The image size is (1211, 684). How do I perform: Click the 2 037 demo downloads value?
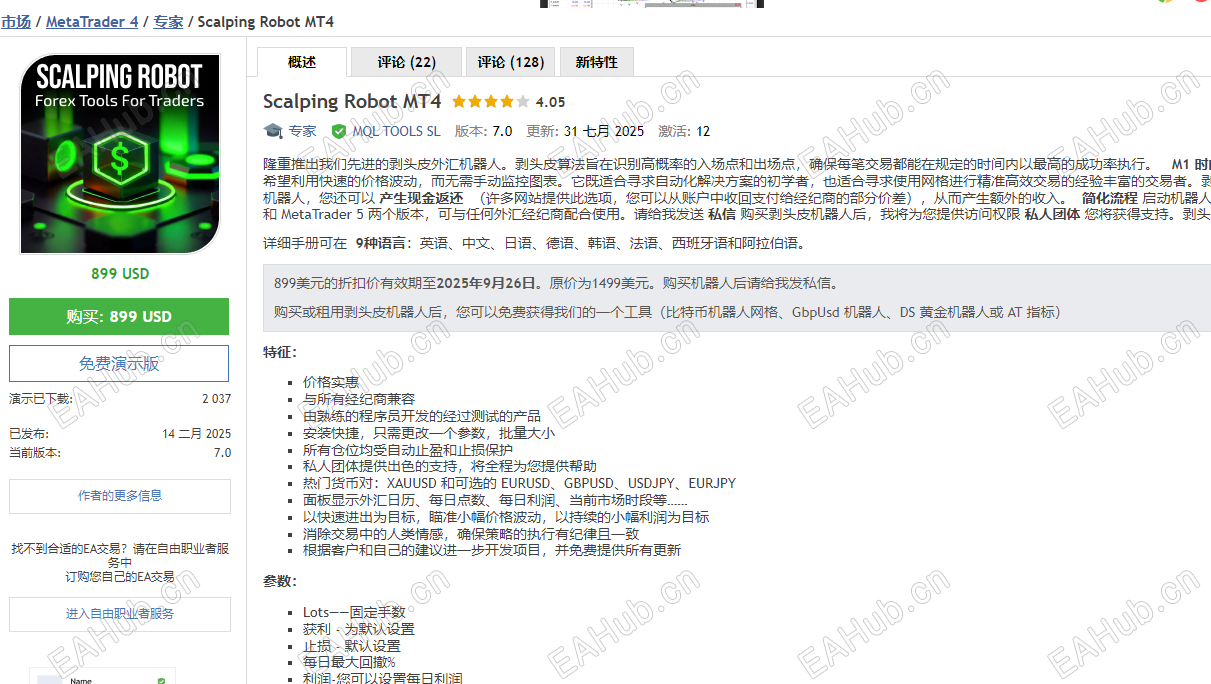pyautogui.click(x=216, y=398)
